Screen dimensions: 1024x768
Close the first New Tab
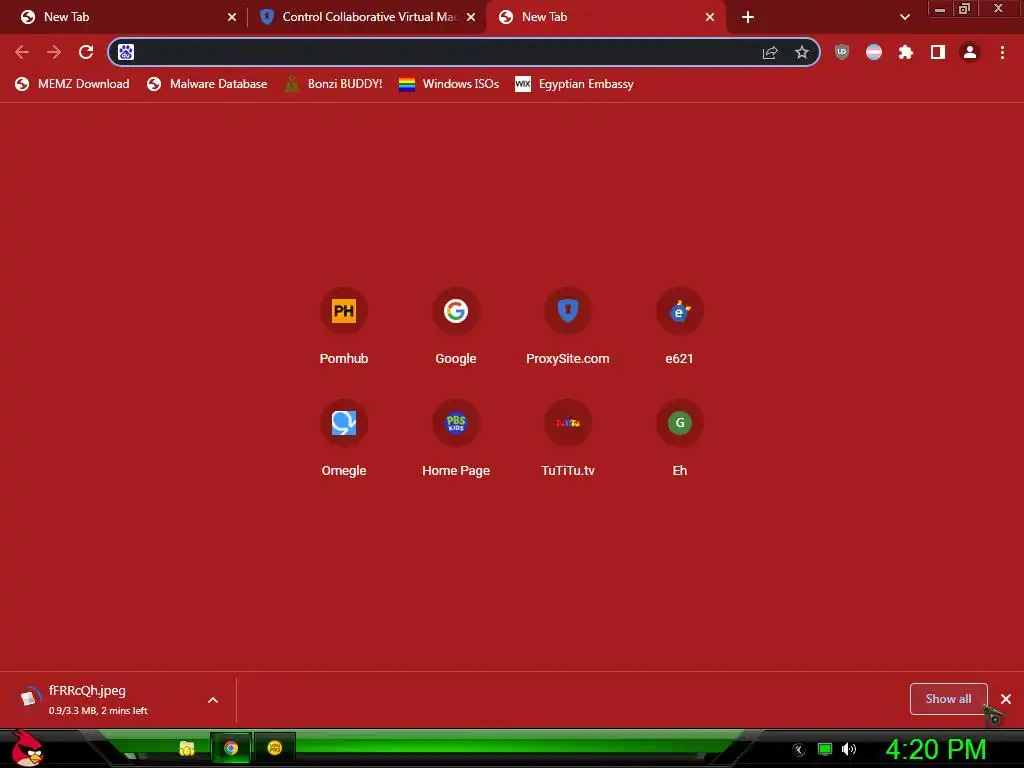point(232,17)
